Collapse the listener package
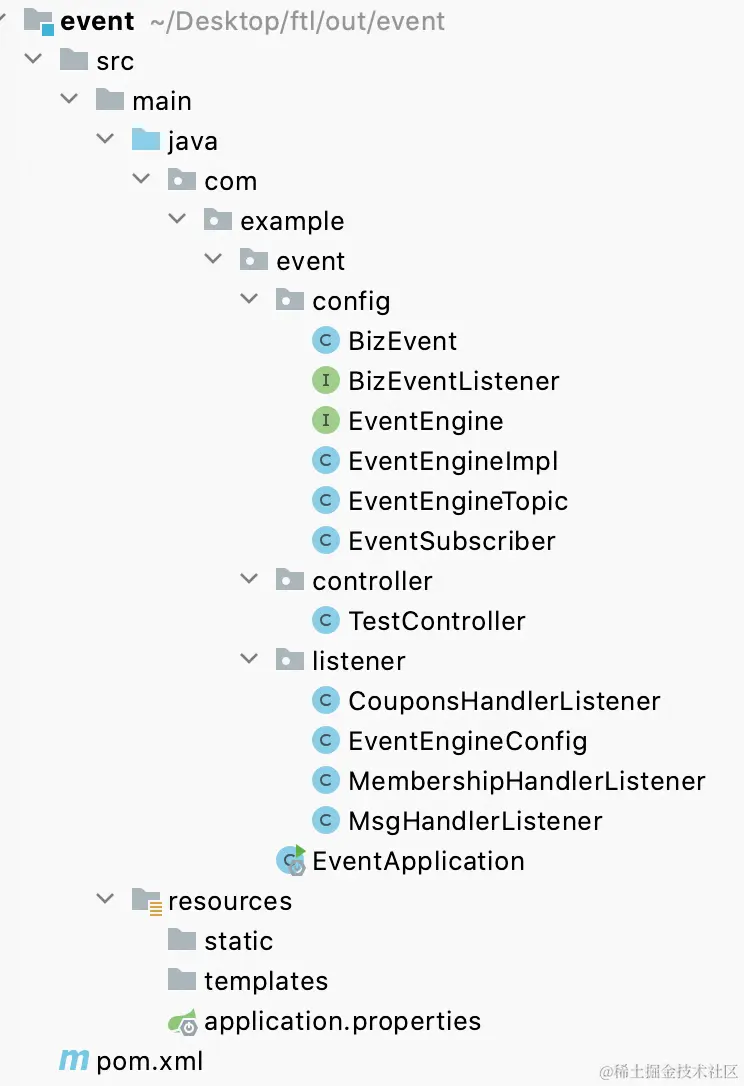Image resolution: width=744 pixels, height=1086 pixels. (249, 660)
